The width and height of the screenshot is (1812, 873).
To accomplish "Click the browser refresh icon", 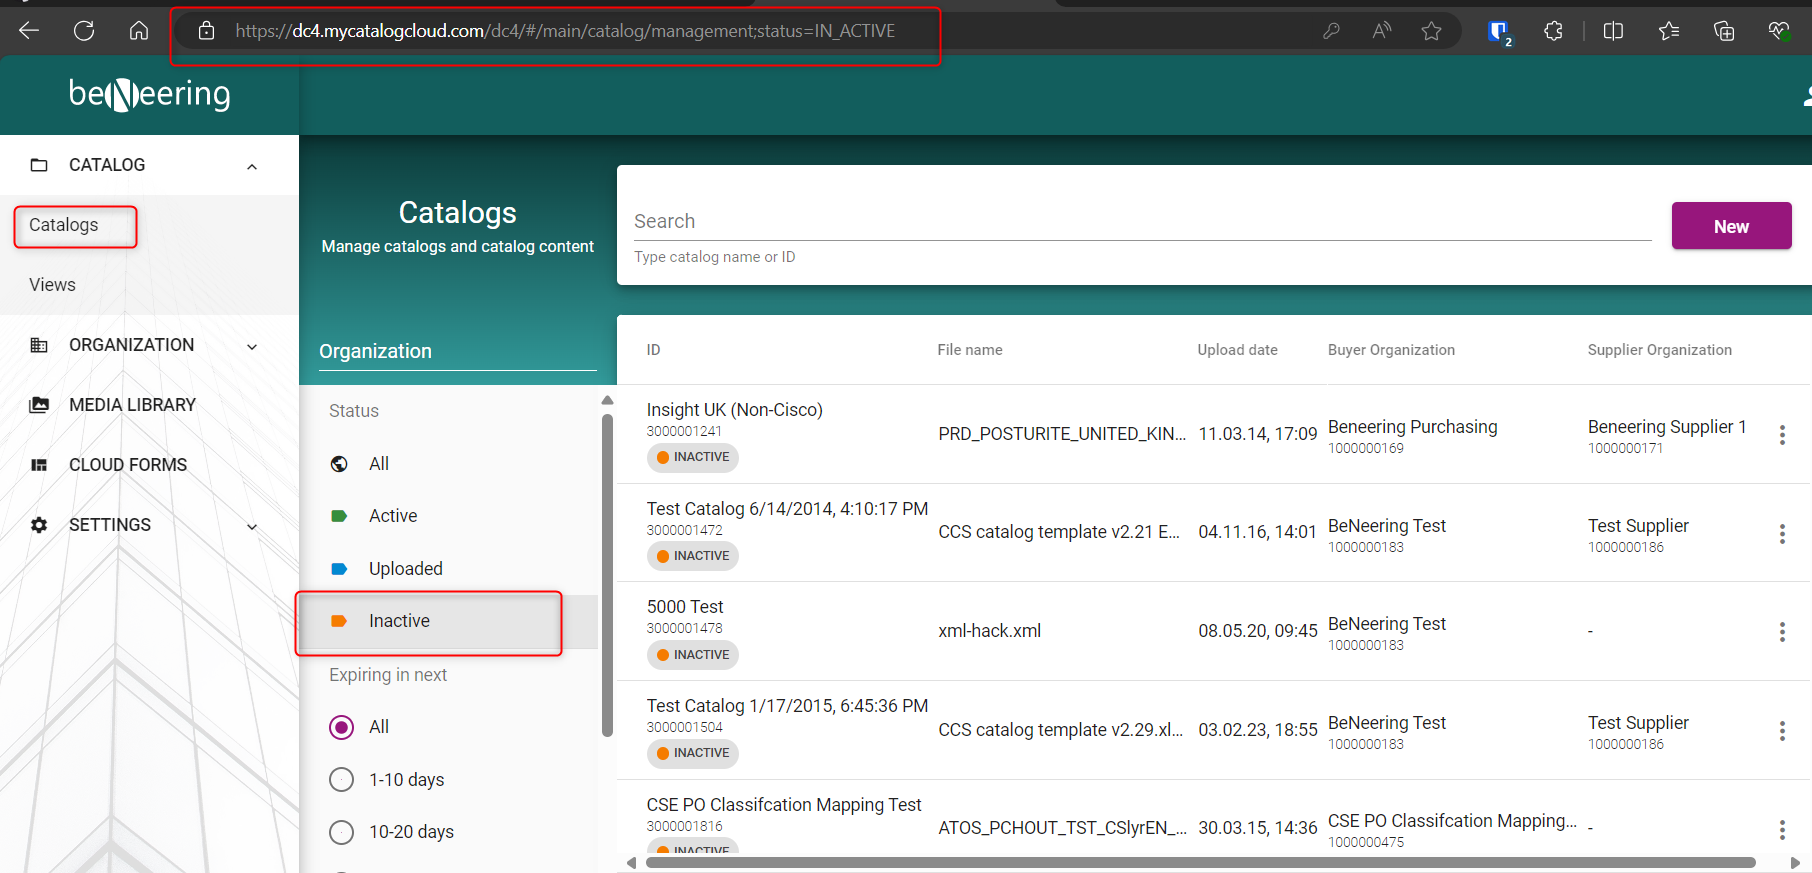I will [x=84, y=31].
